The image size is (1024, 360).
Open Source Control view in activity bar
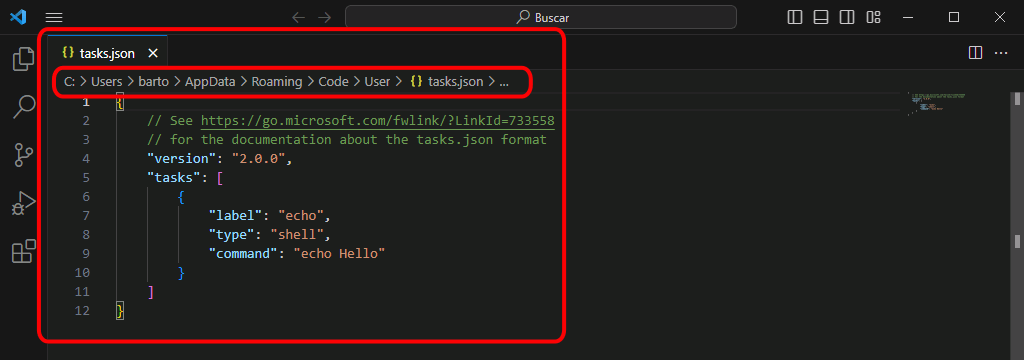point(24,155)
